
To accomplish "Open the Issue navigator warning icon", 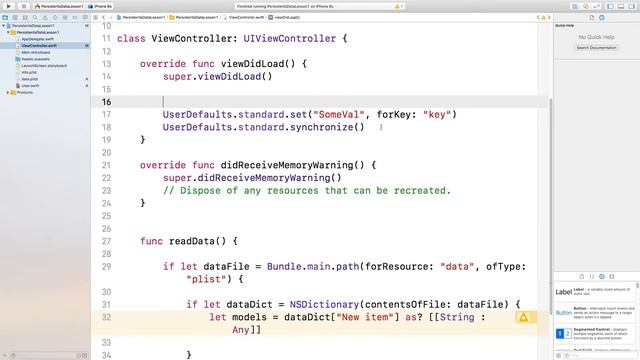I will tap(45, 18).
